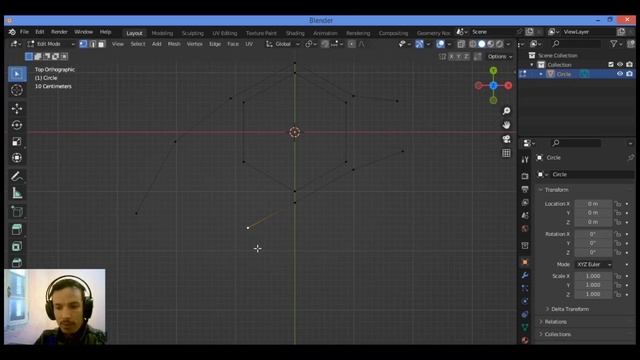Select the Bevel tool
This screenshot has height=360, width=640.
click(17, 262)
